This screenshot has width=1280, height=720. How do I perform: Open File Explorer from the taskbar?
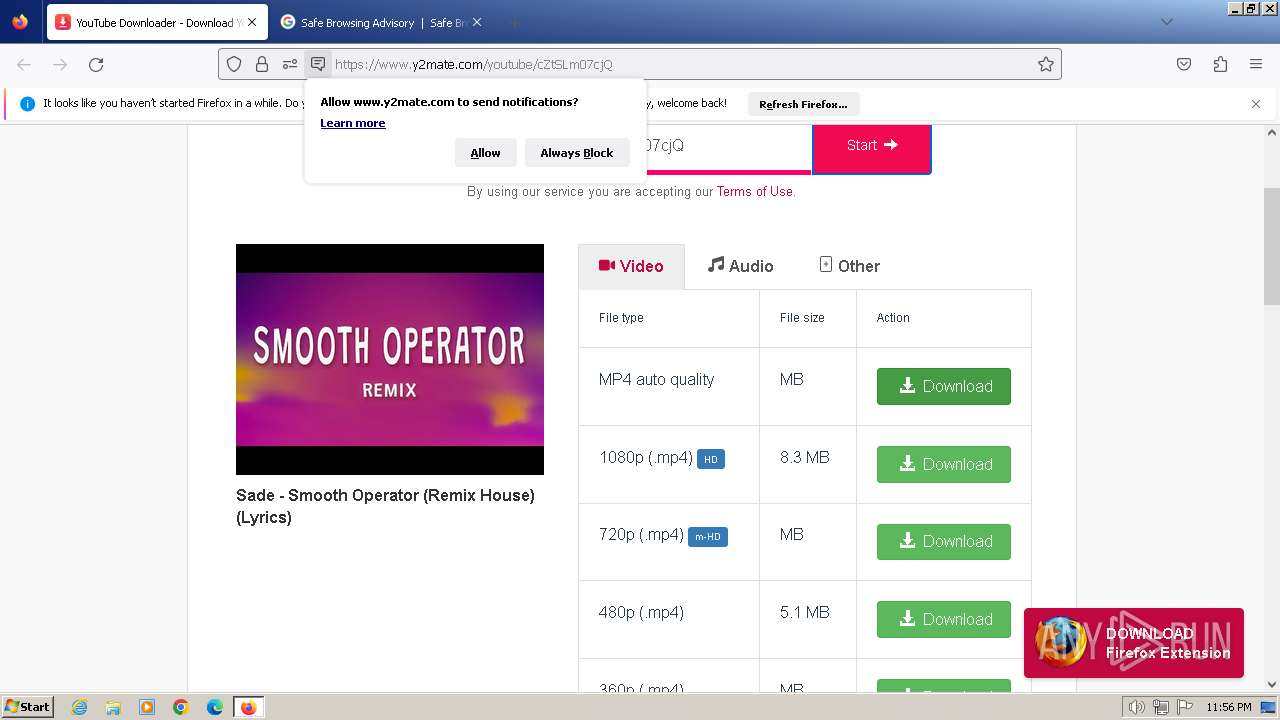point(113,707)
